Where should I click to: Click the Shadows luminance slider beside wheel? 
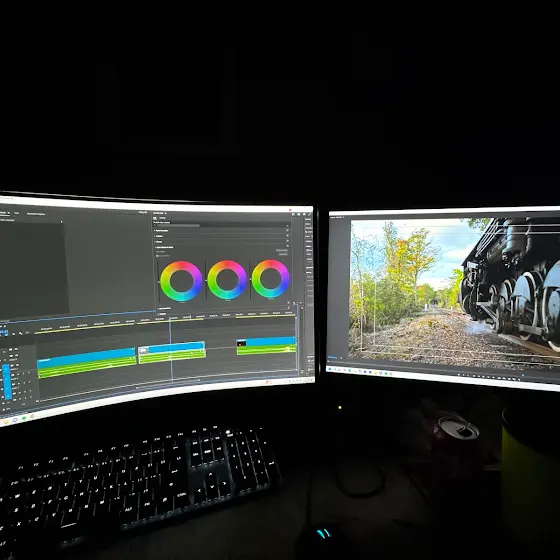[158, 282]
